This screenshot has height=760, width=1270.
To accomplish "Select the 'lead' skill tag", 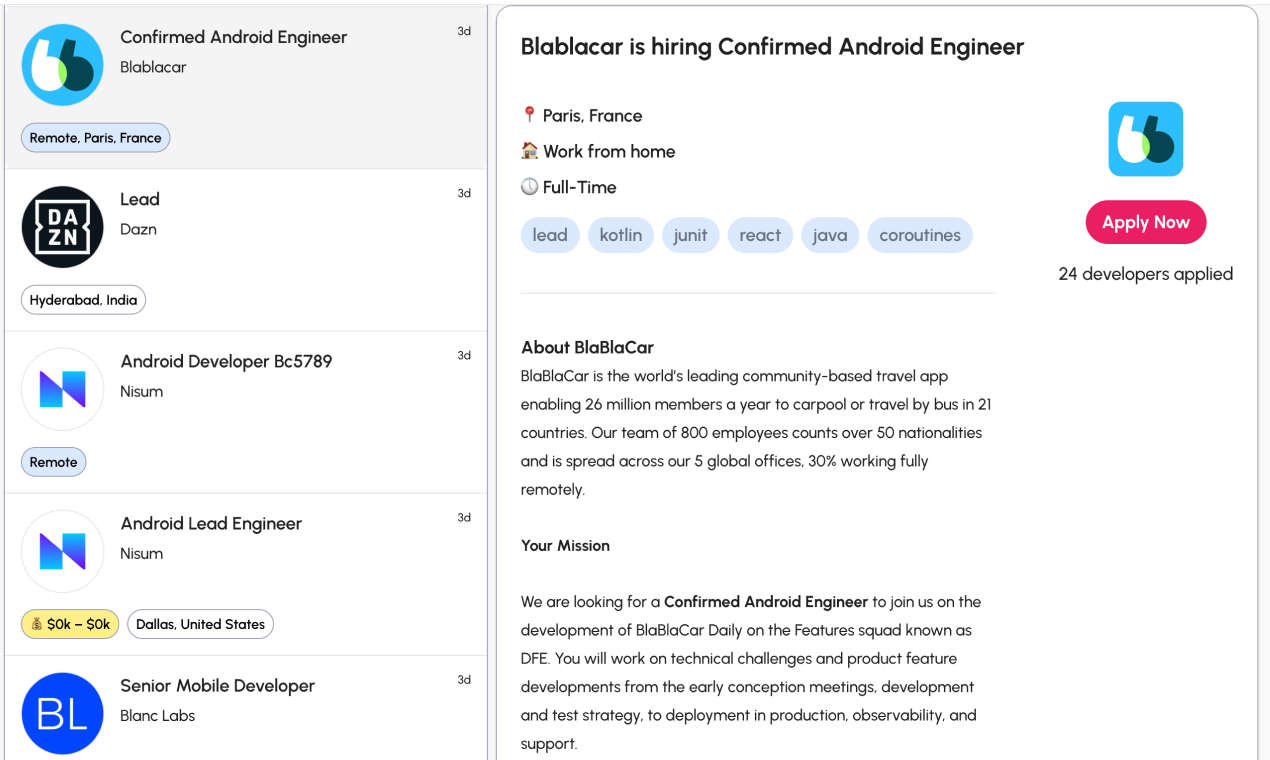I will (550, 235).
